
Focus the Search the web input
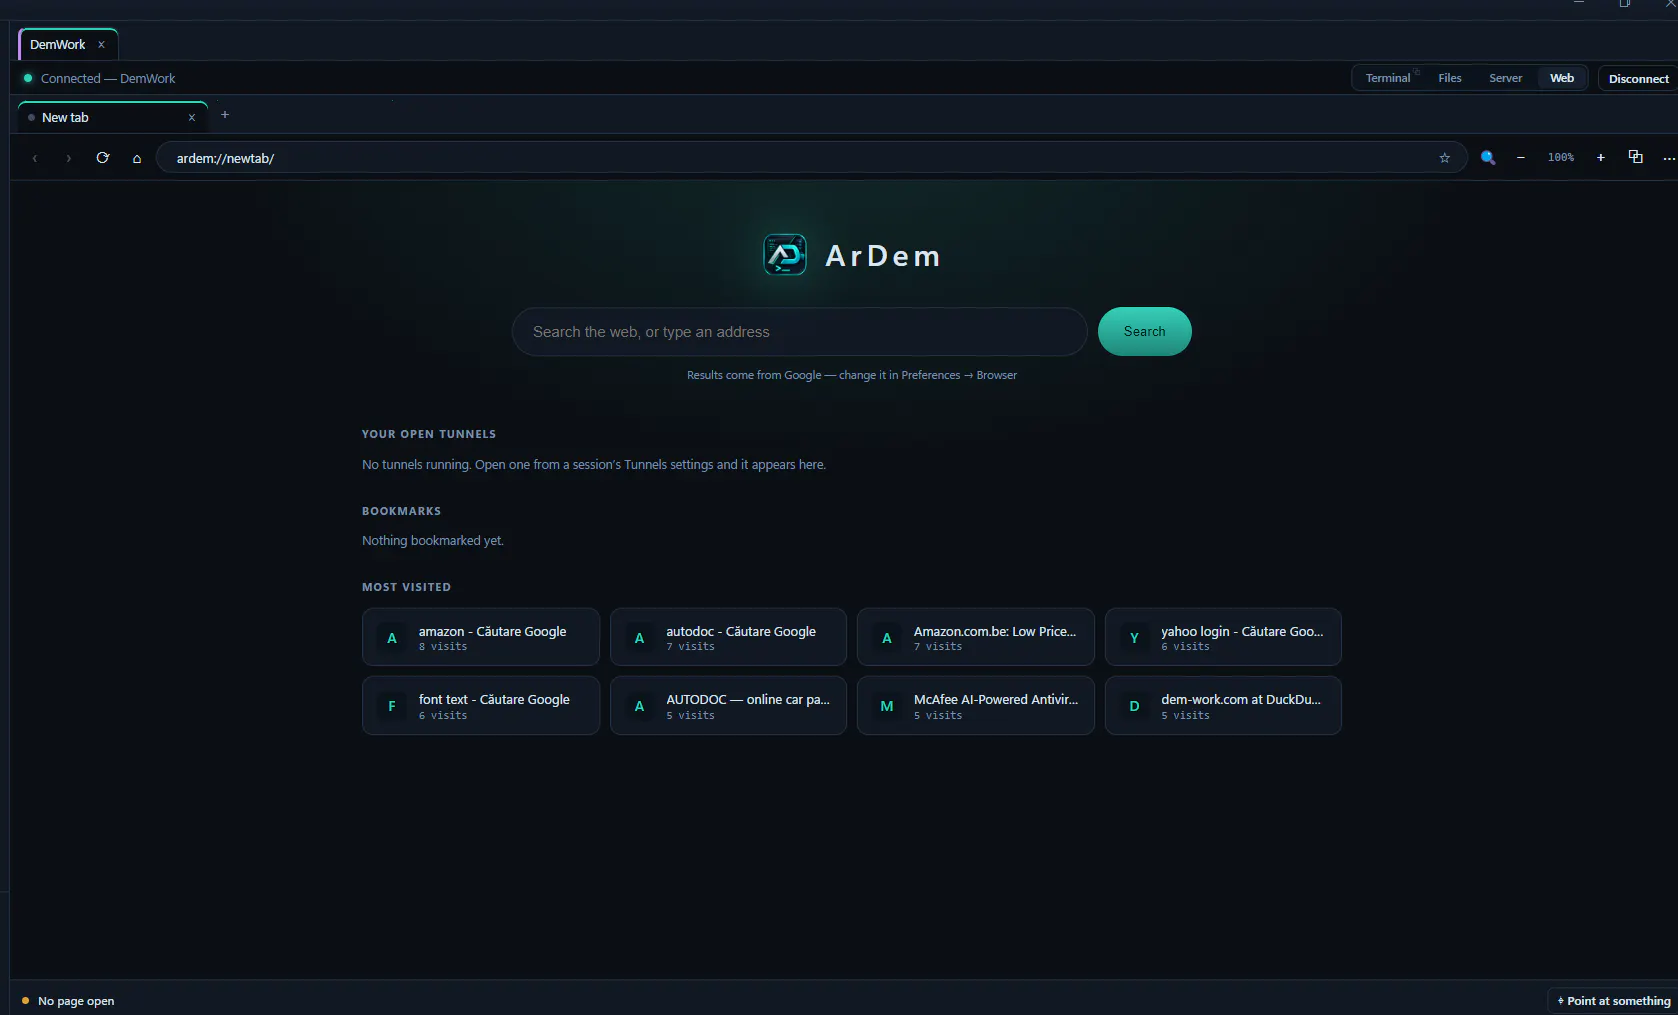(799, 332)
